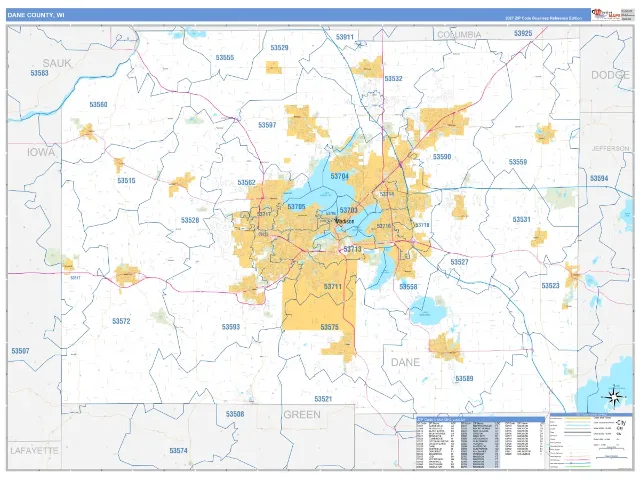Click ZIP code label 53597
Viewport: 640px width, 480px height.
(x=267, y=125)
